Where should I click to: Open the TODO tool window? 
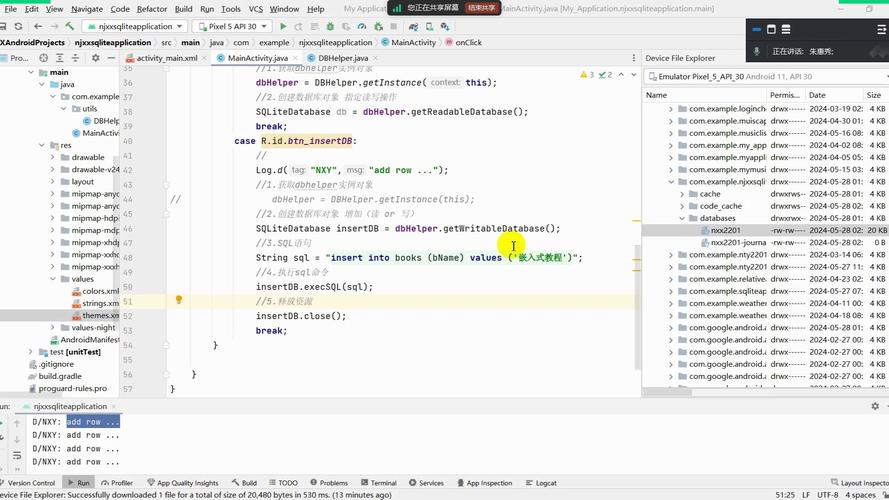[283, 483]
